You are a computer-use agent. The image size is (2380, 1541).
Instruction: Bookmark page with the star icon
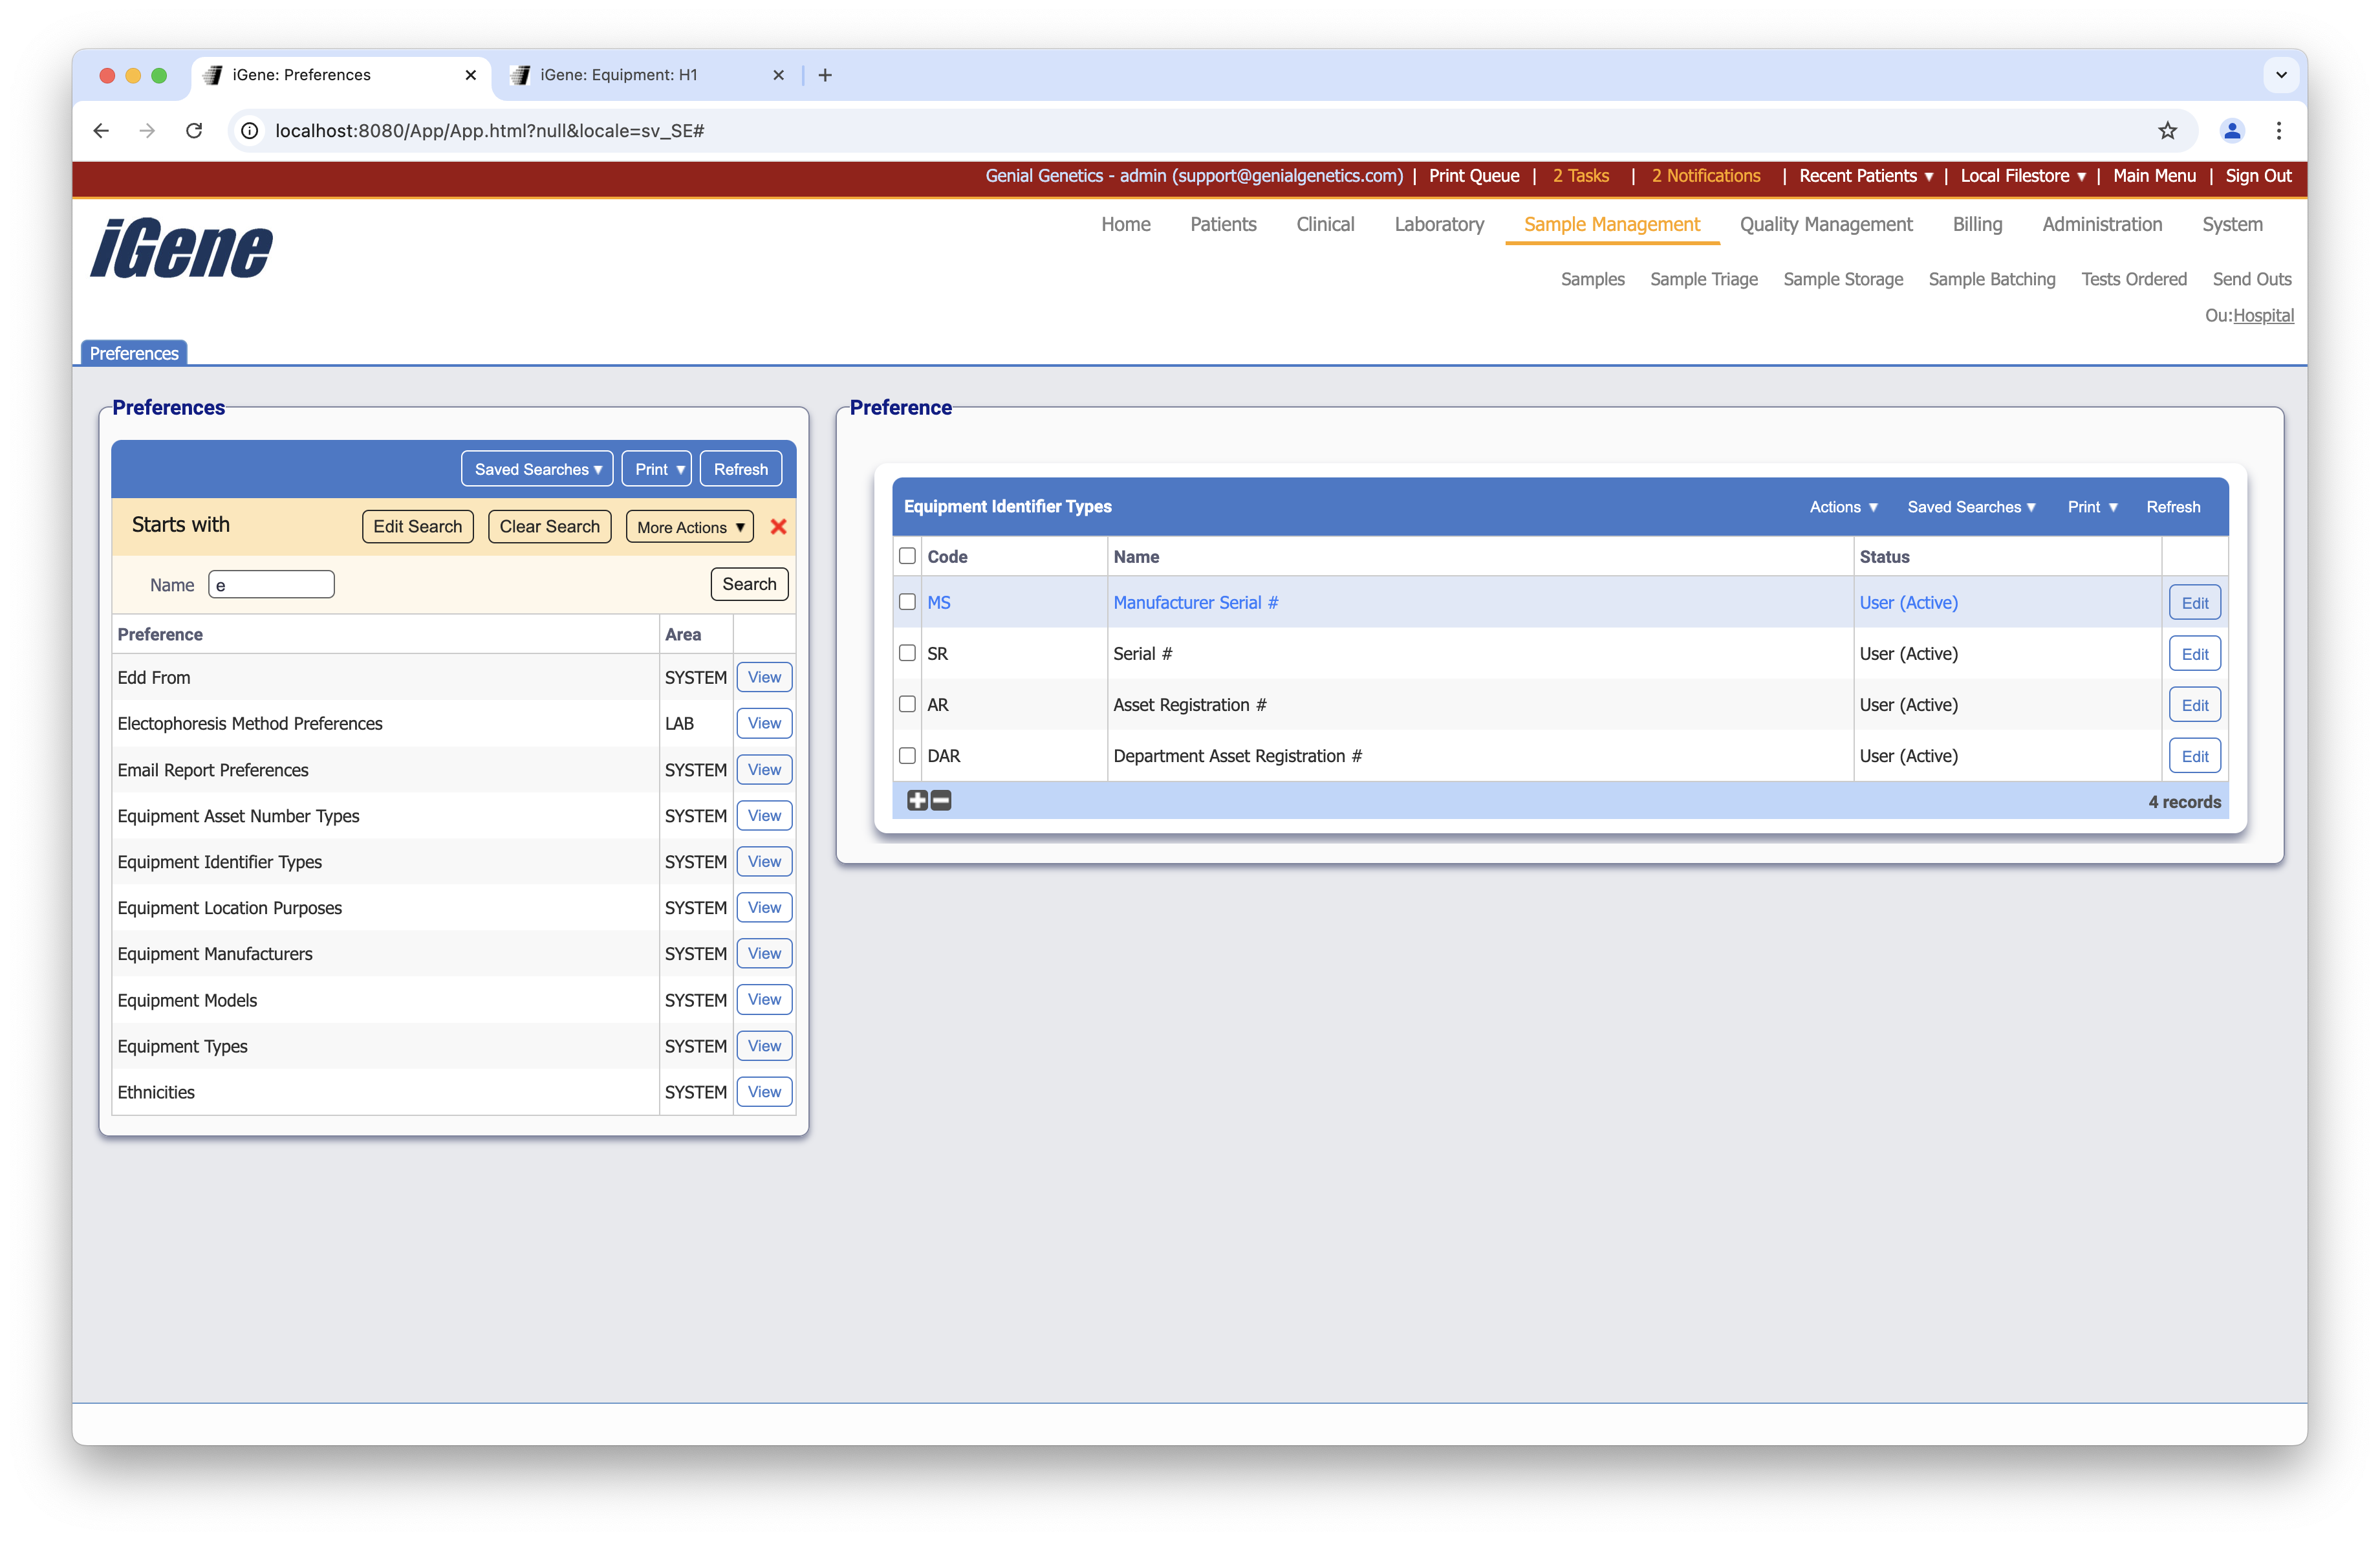(x=2167, y=131)
